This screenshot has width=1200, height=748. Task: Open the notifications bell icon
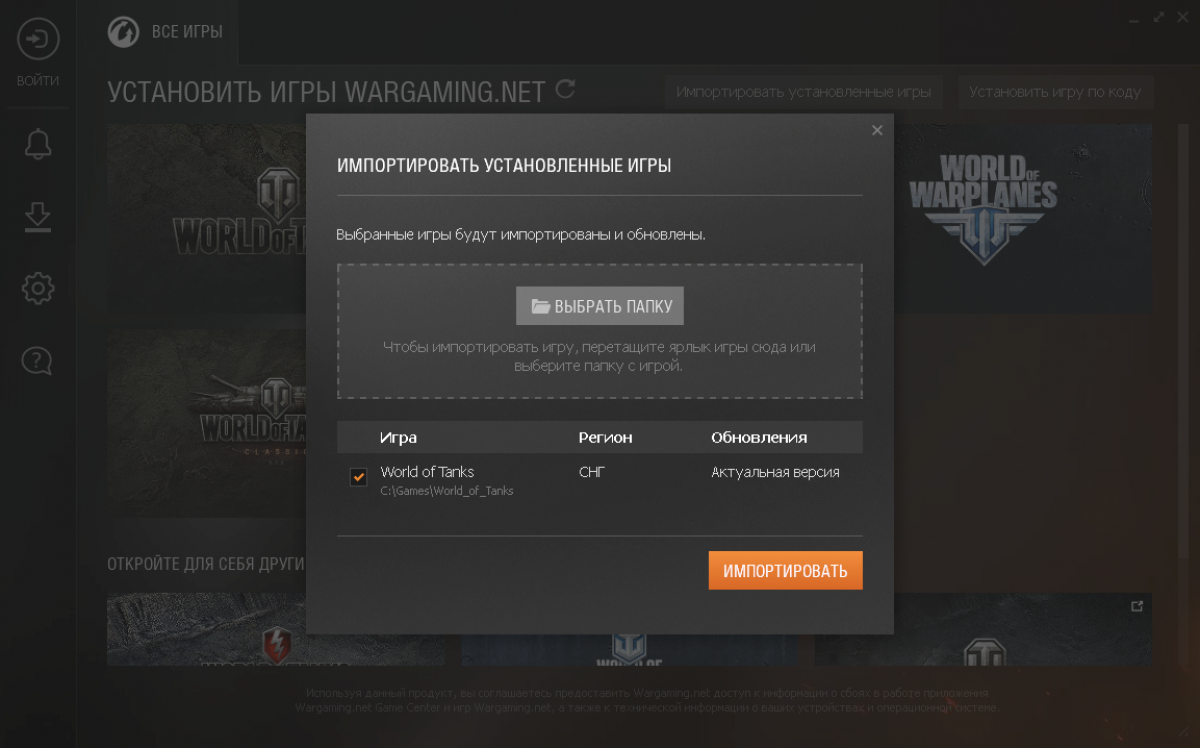(38, 144)
